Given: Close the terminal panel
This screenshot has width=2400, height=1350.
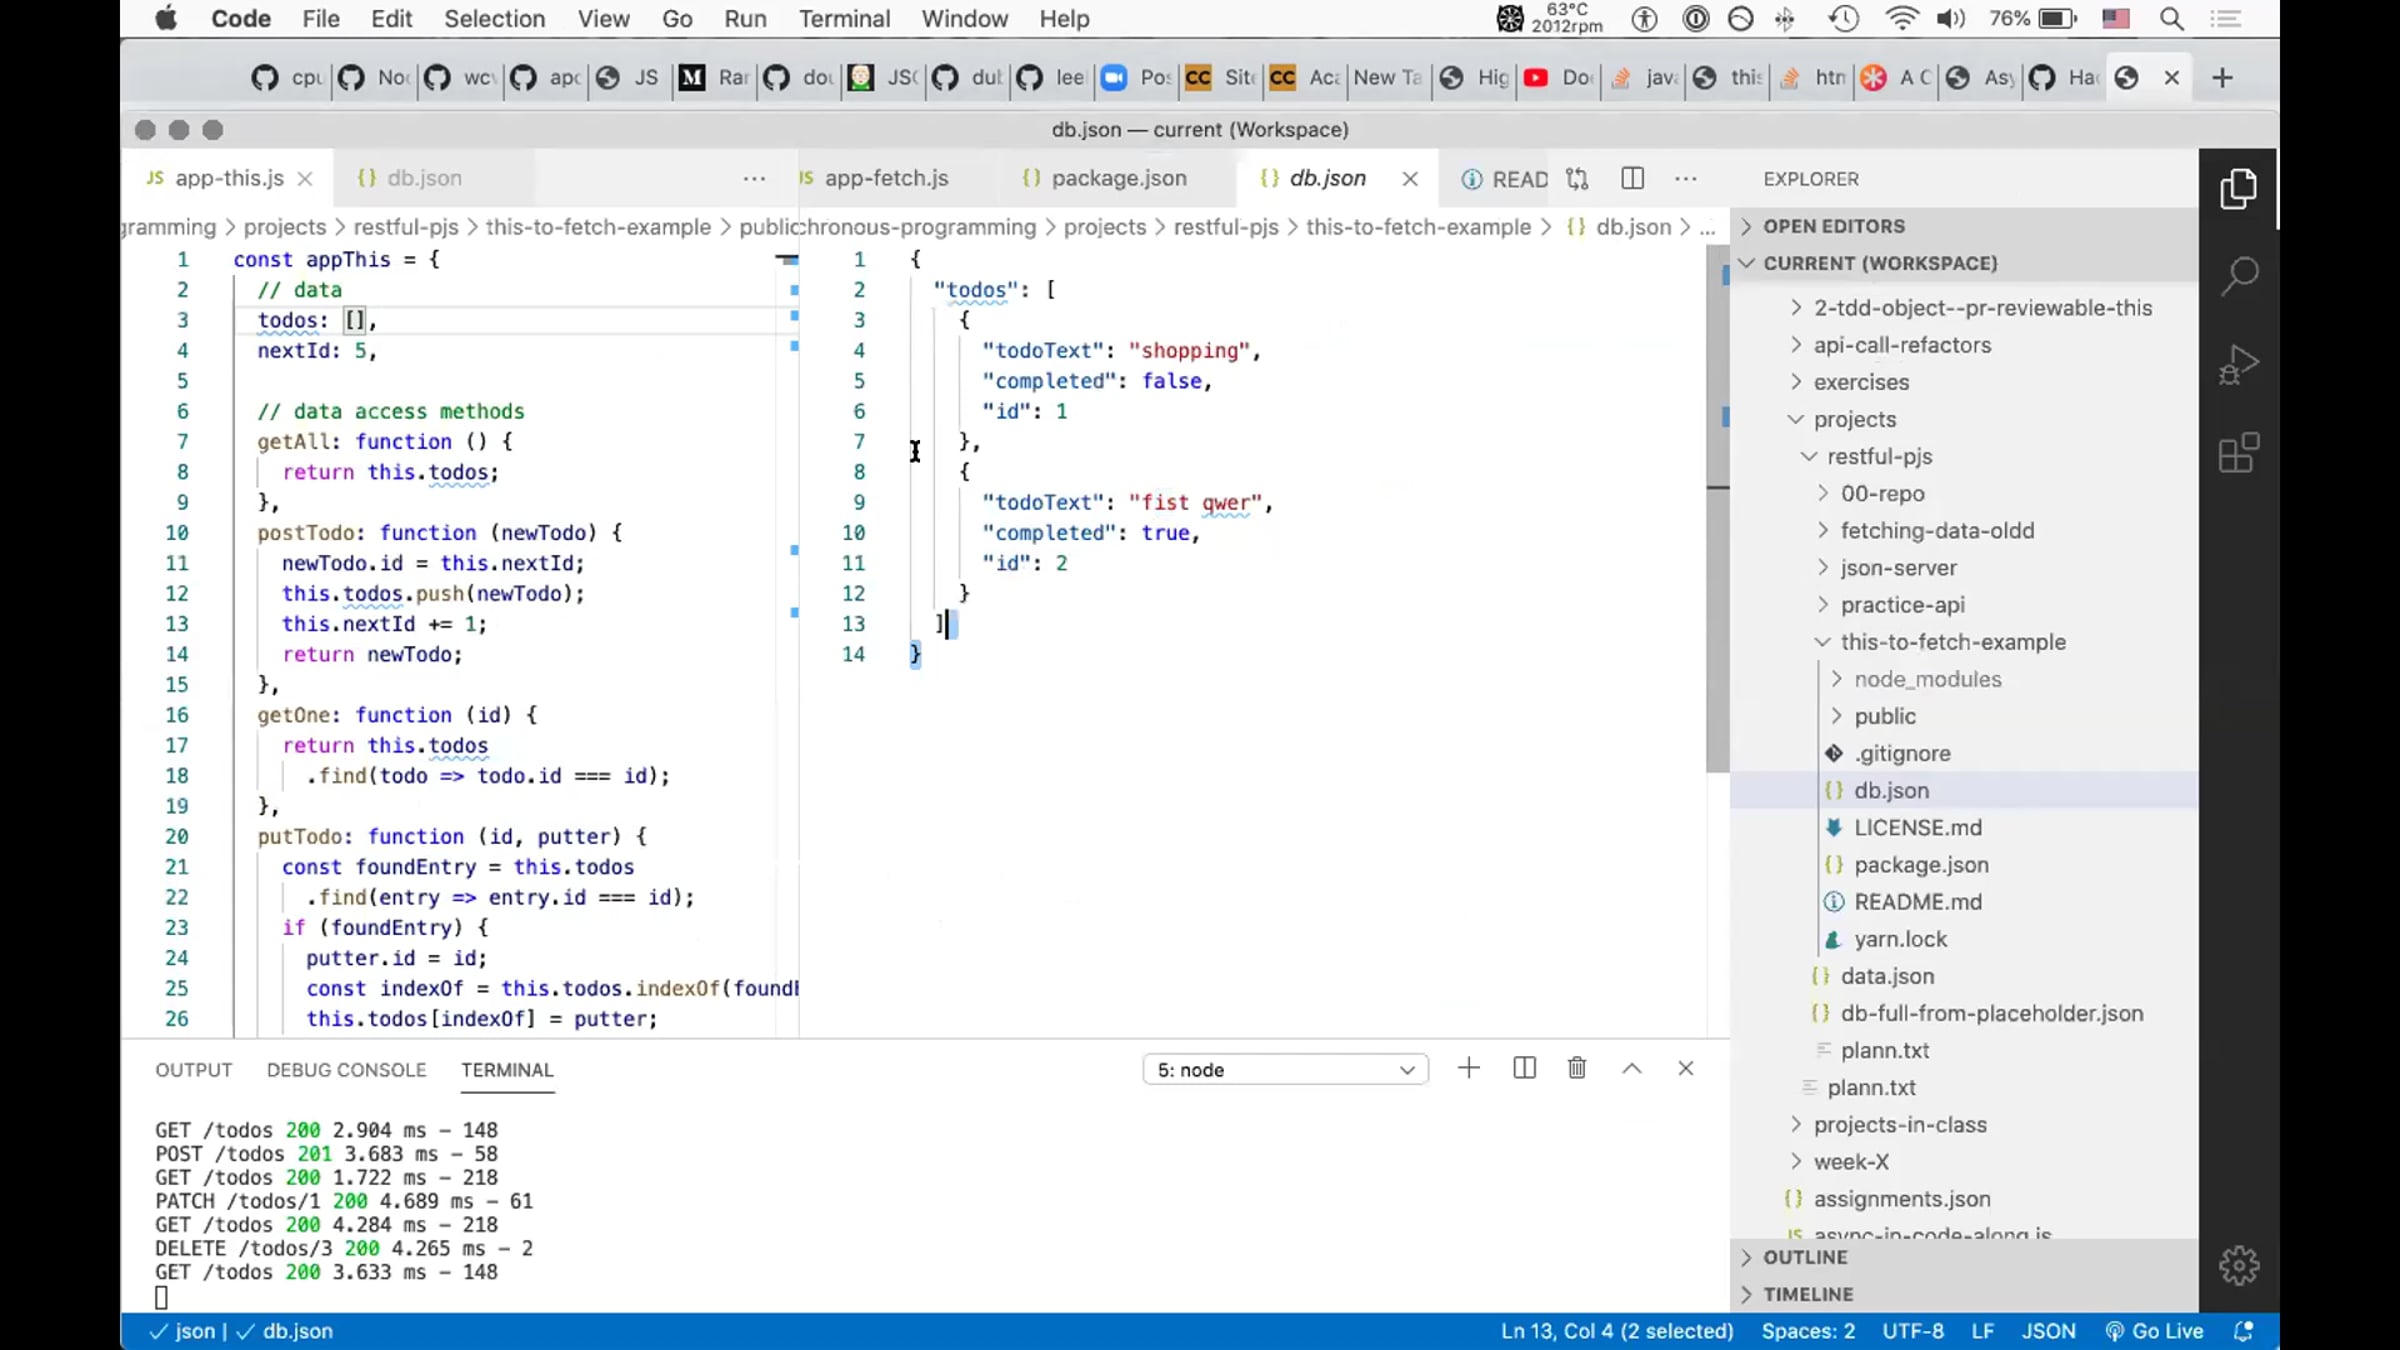Looking at the screenshot, I should [1685, 1068].
